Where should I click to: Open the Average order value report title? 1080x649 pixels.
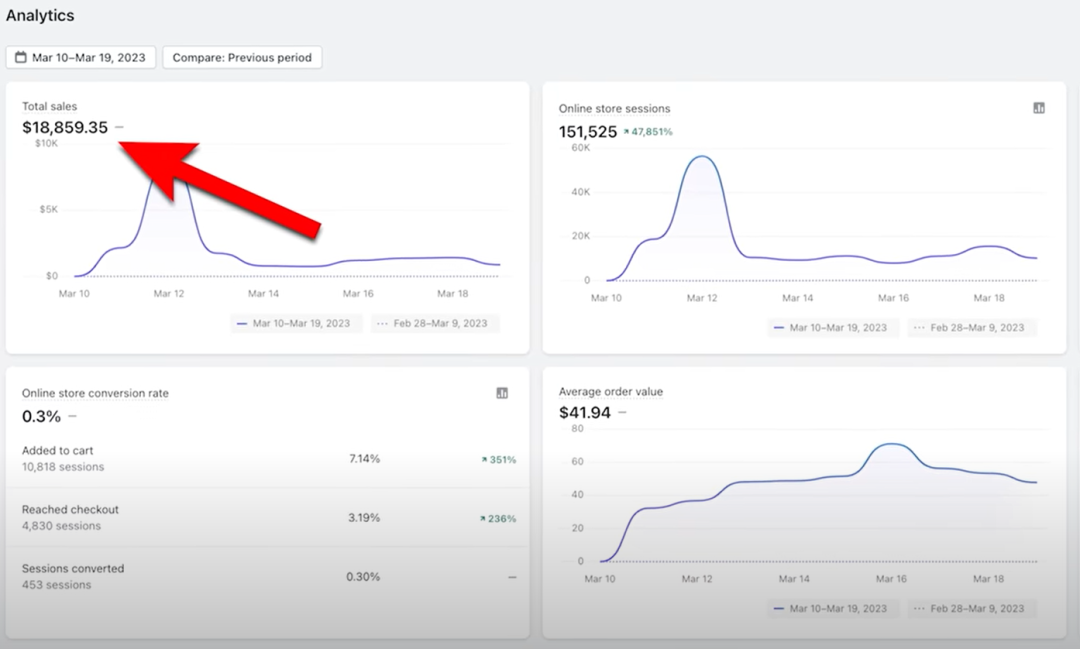tap(610, 392)
